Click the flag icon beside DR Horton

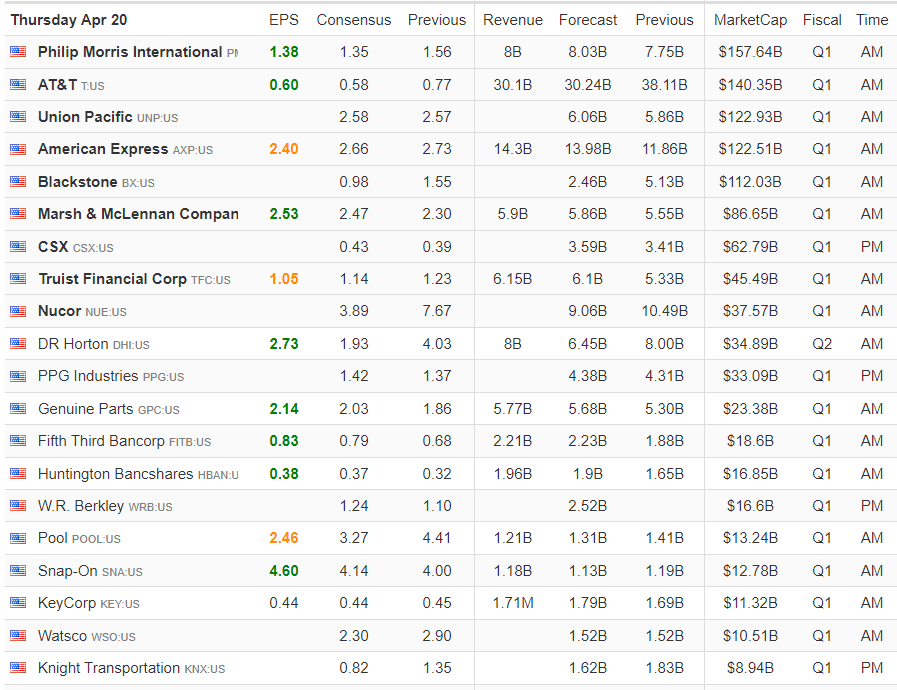tap(18, 344)
